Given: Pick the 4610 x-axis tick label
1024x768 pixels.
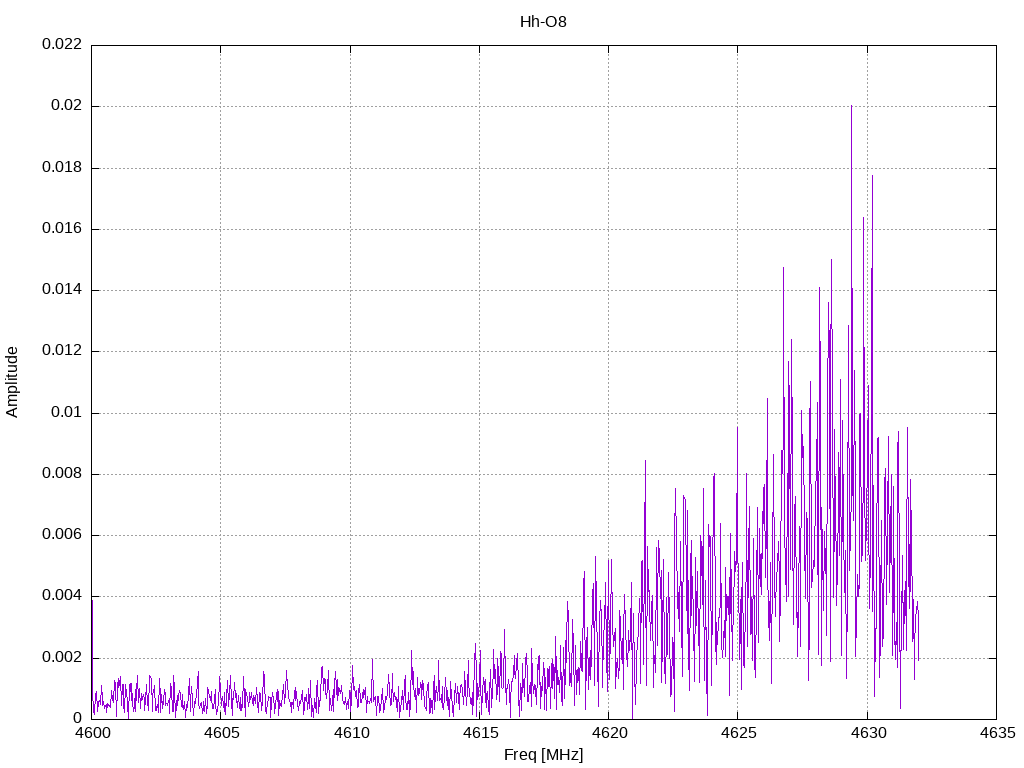Looking at the screenshot, I should pos(350,734).
